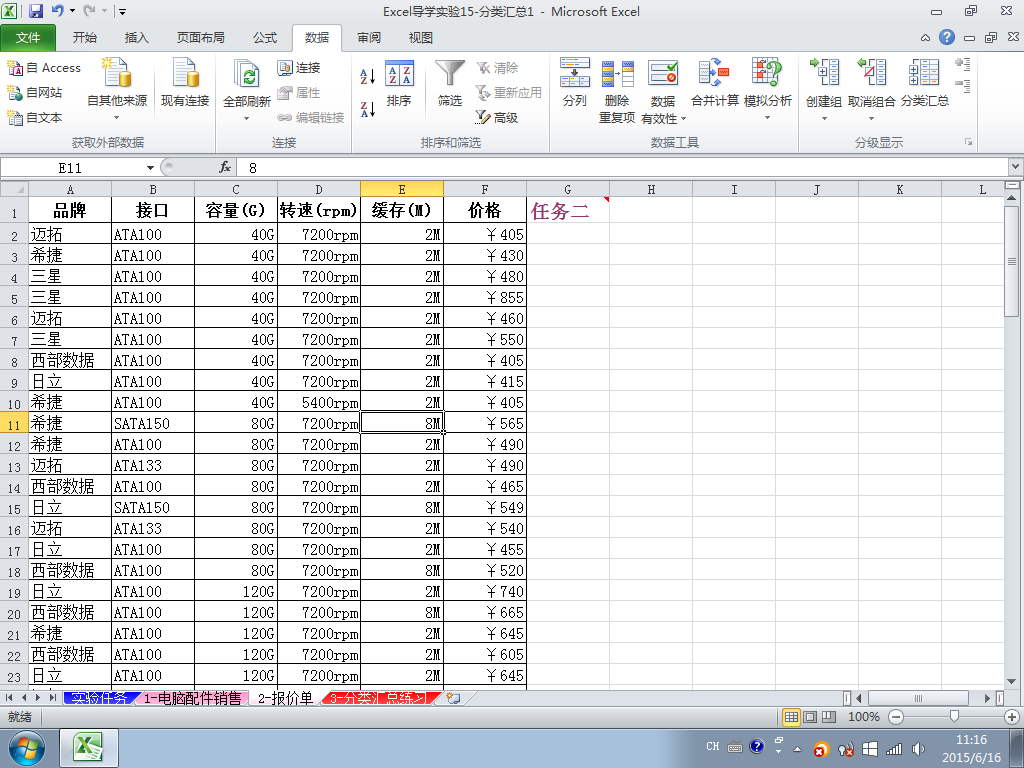Viewport: 1024px width, 768px height.
Task: Open the Sort (排序) dialog
Action: click(399, 83)
